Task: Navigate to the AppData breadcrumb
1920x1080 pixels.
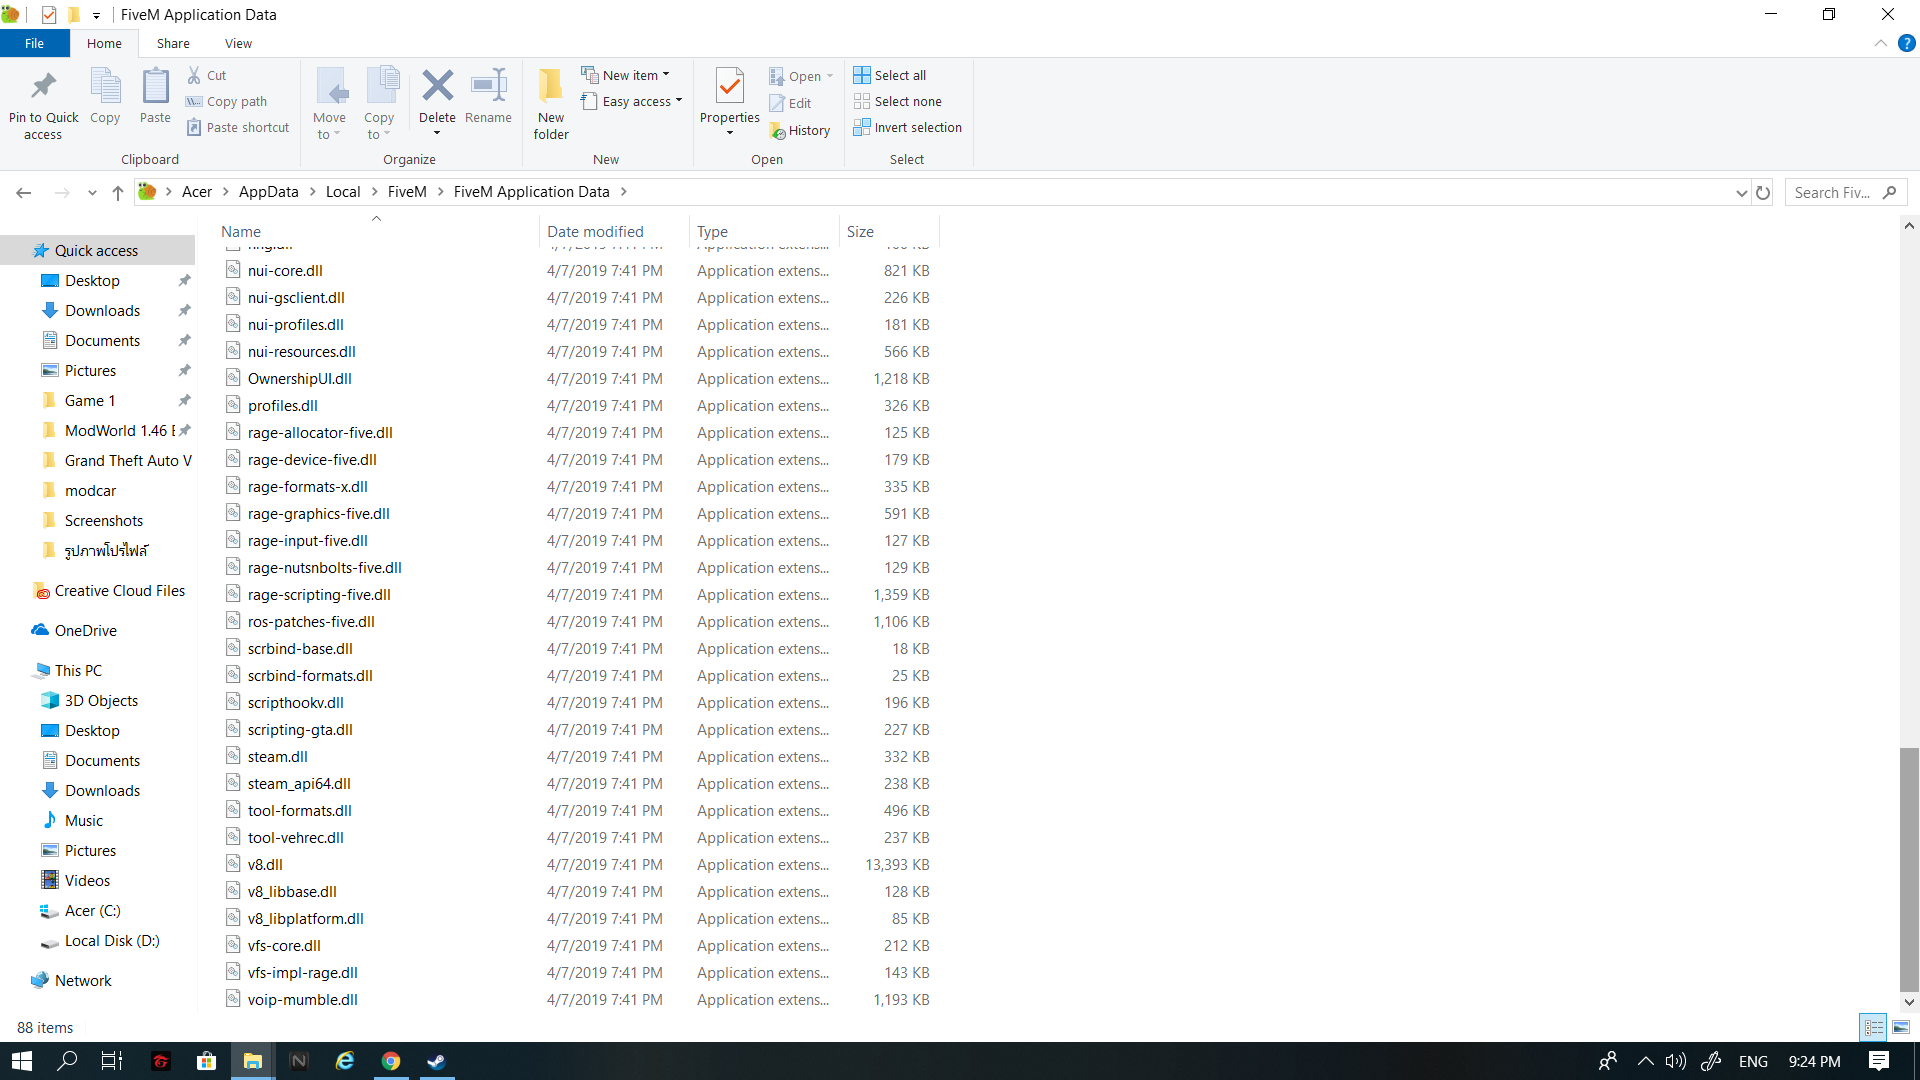Action: [268, 192]
